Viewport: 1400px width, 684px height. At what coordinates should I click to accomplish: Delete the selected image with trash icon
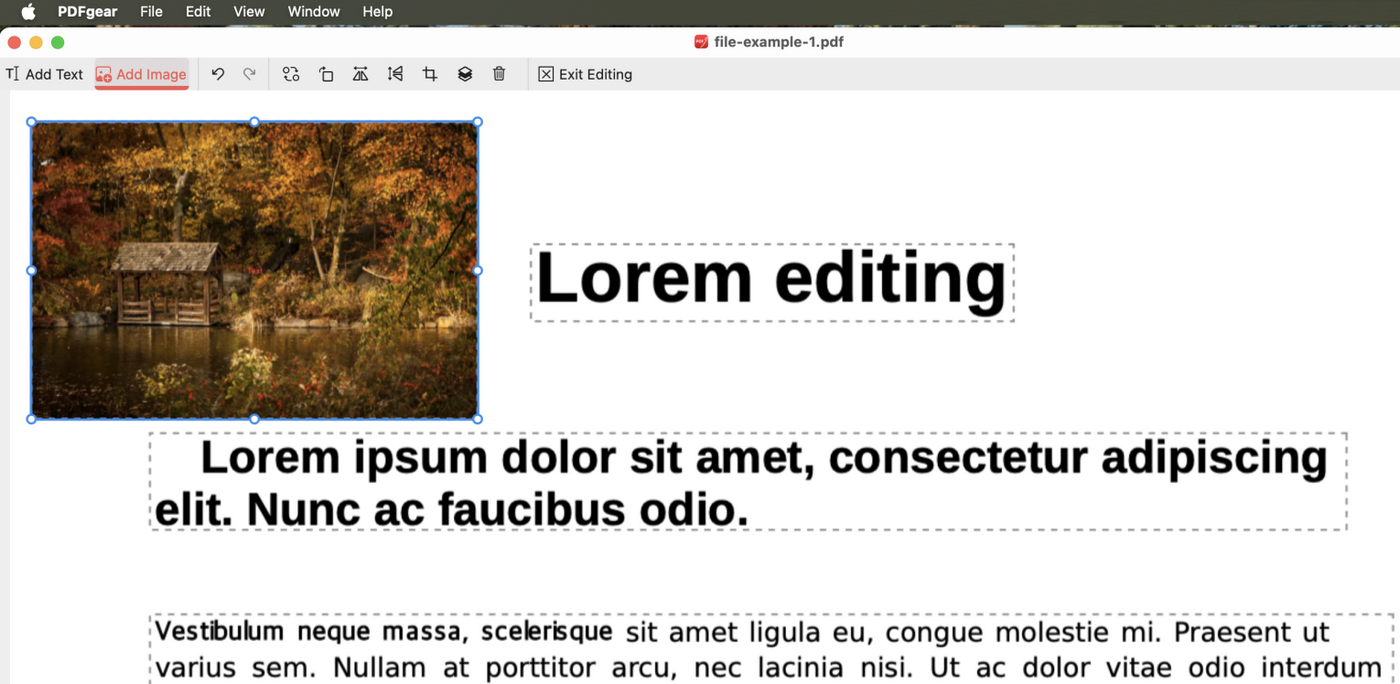click(x=499, y=74)
